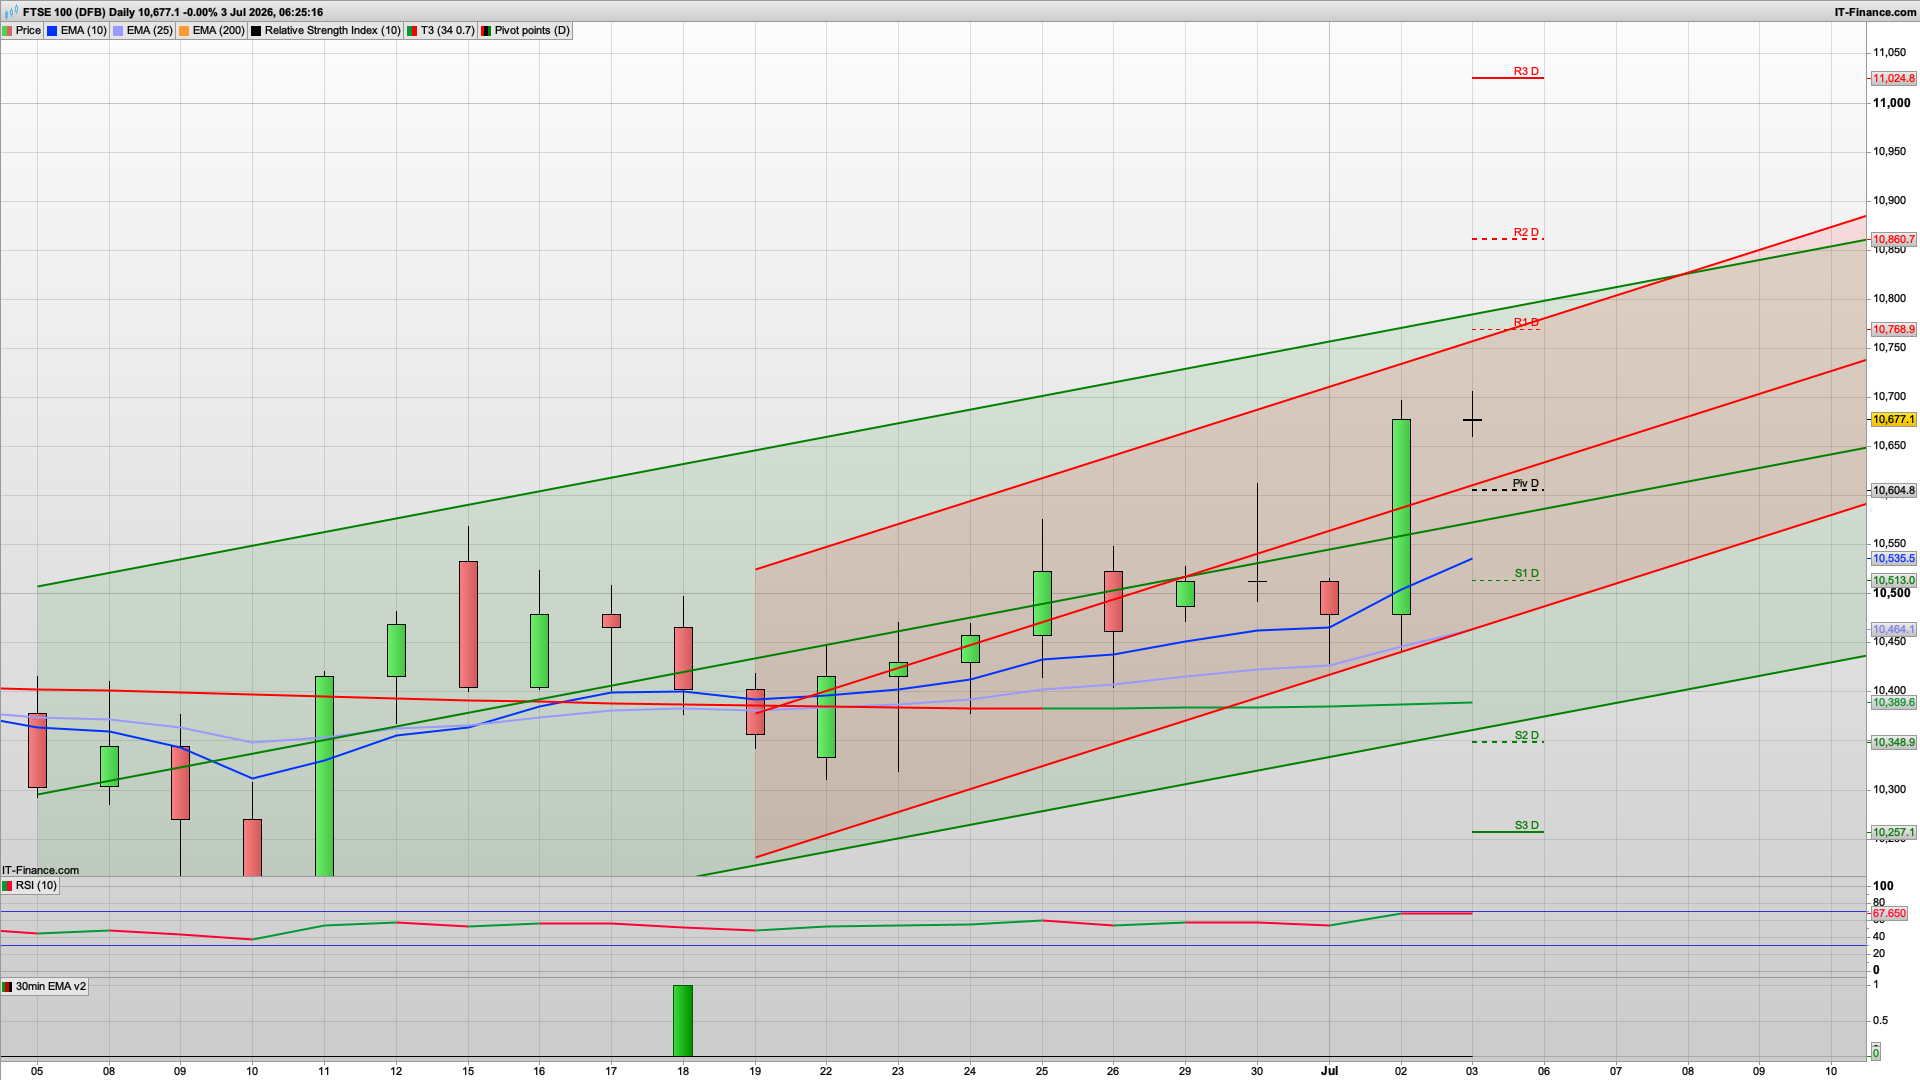Click the RSI (10) panel label
1920x1080 pixels.
[30, 886]
